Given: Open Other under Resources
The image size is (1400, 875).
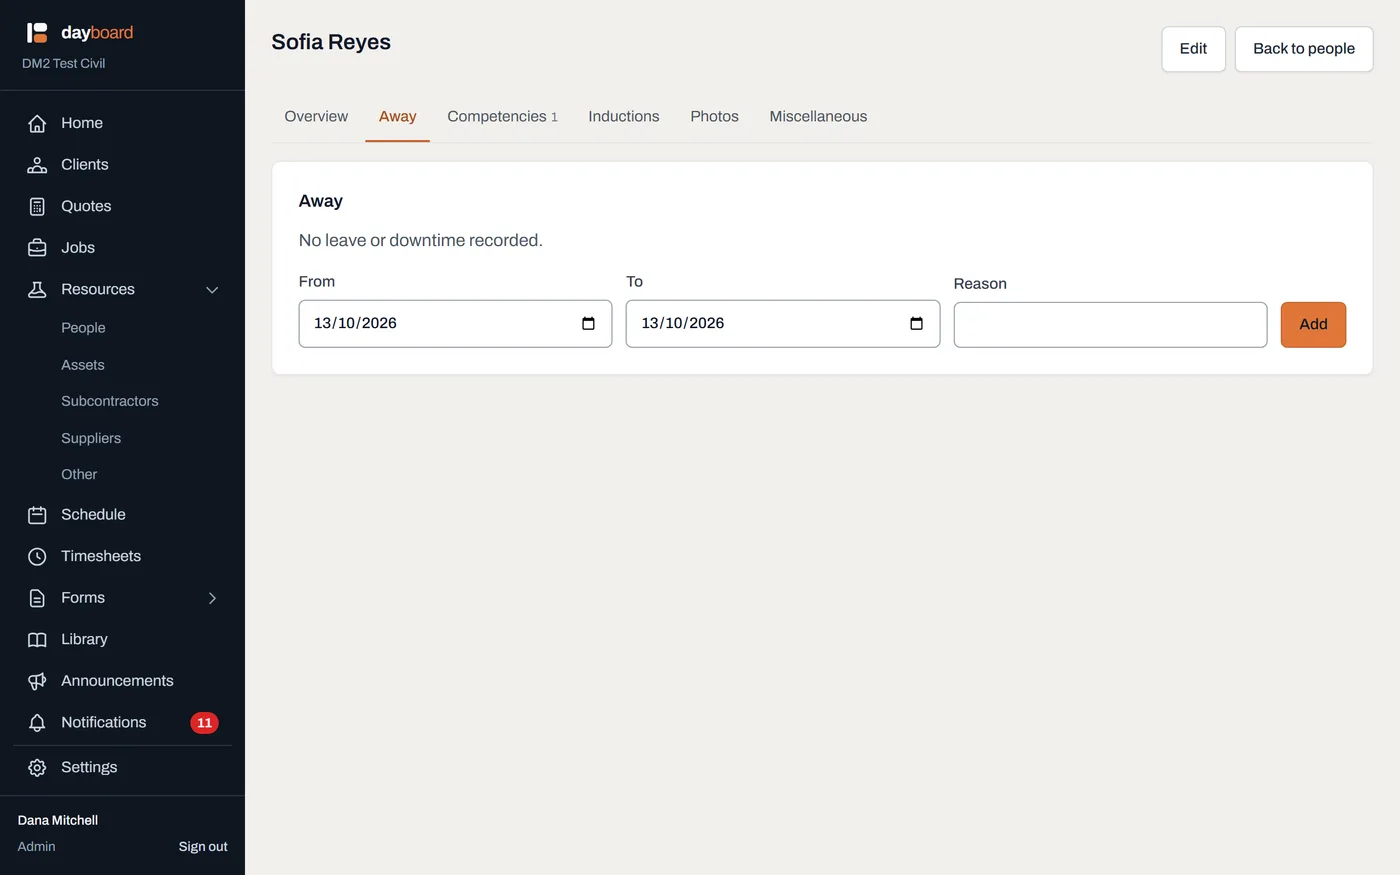Looking at the screenshot, I should click(x=79, y=474).
